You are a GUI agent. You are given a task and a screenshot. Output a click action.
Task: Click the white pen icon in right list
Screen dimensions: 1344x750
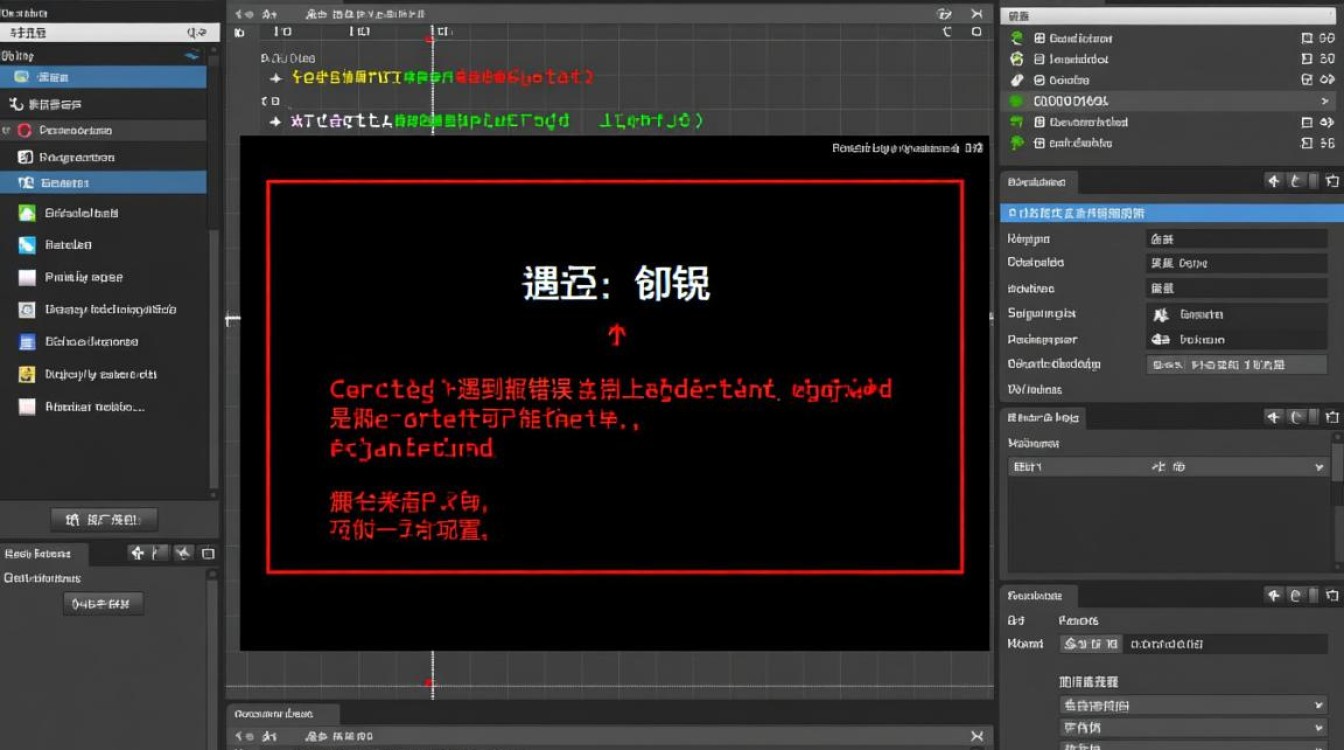[1017, 80]
